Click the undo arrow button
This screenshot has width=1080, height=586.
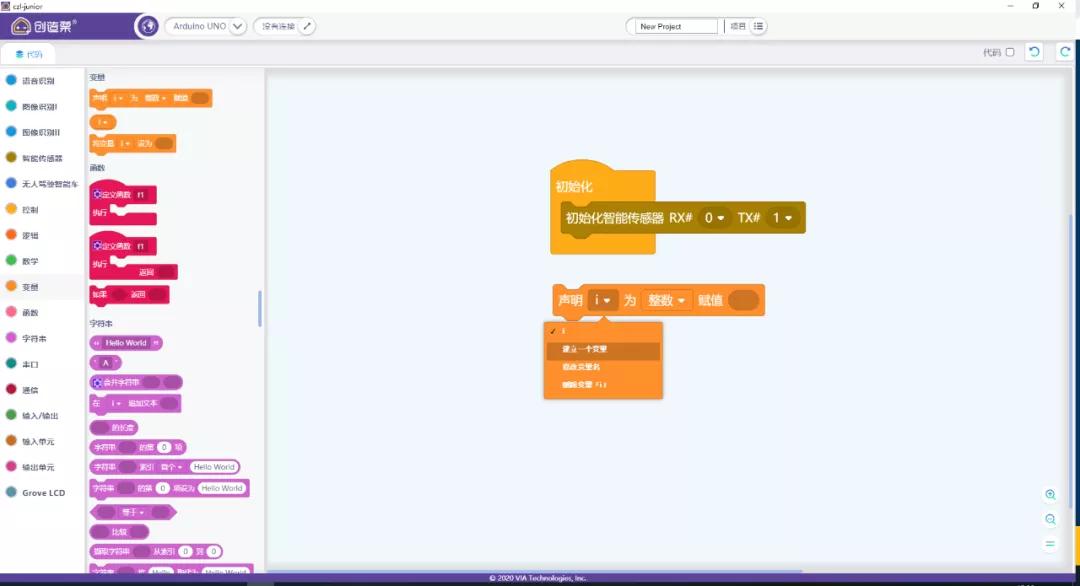click(x=1034, y=52)
